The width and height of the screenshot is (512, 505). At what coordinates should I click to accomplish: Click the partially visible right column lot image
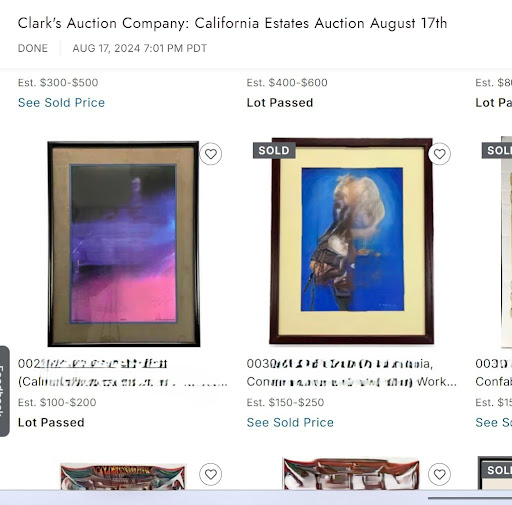click(506, 242)
